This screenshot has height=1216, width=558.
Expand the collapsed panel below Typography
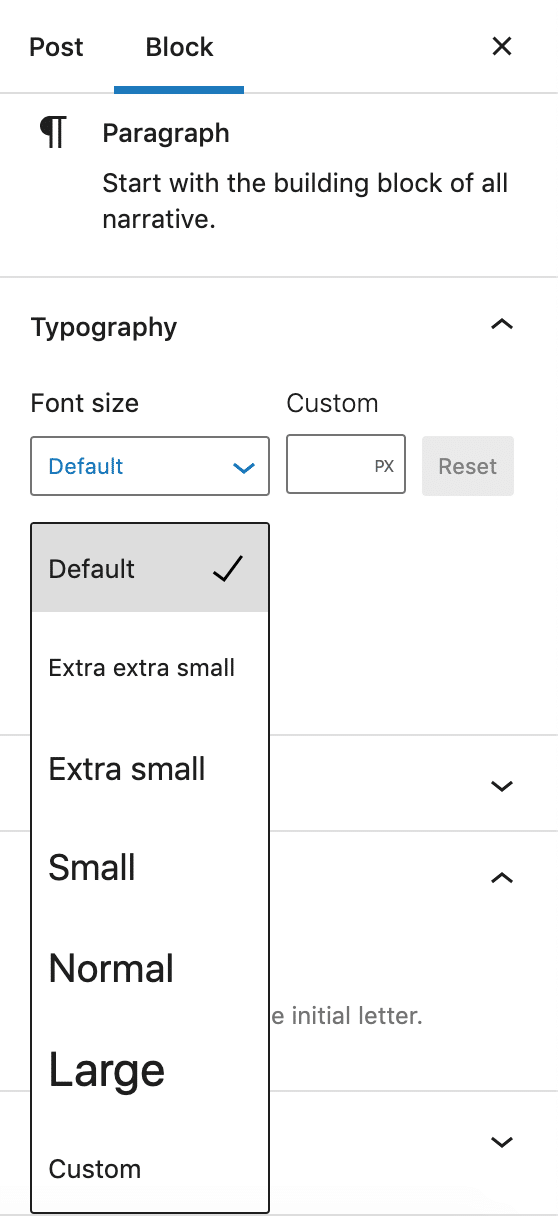(502, 785)
